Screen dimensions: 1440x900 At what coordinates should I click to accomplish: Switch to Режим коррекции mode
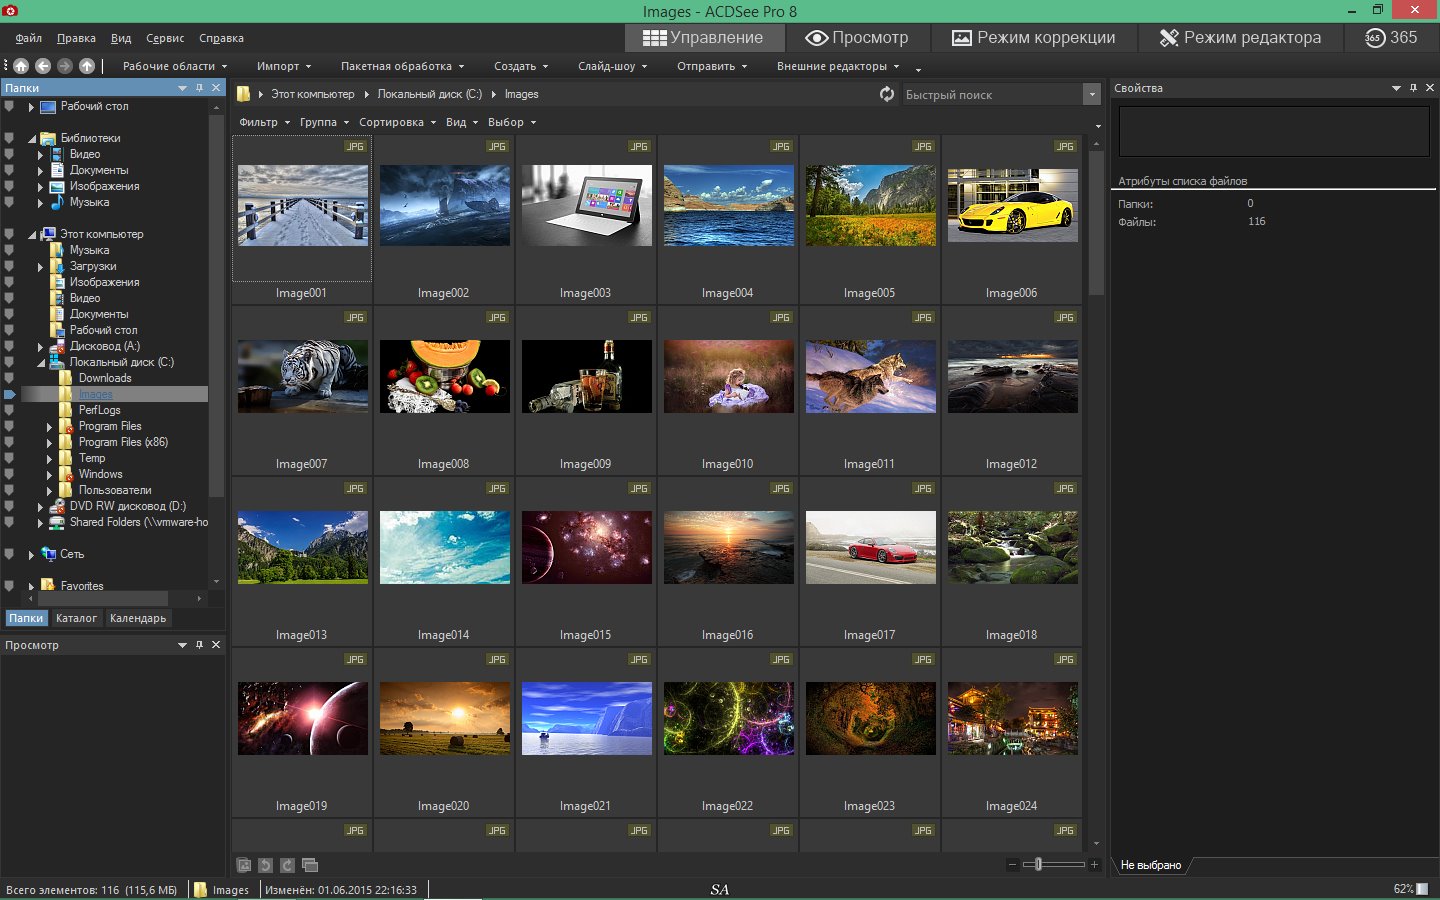pos(1033,38)
